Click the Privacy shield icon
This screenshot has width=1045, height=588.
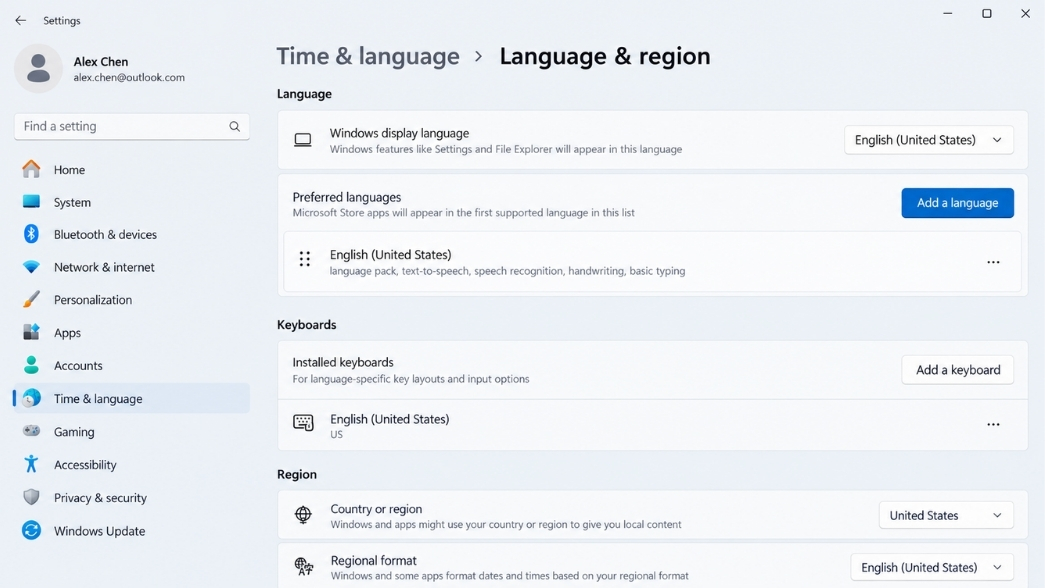[31, 497]
